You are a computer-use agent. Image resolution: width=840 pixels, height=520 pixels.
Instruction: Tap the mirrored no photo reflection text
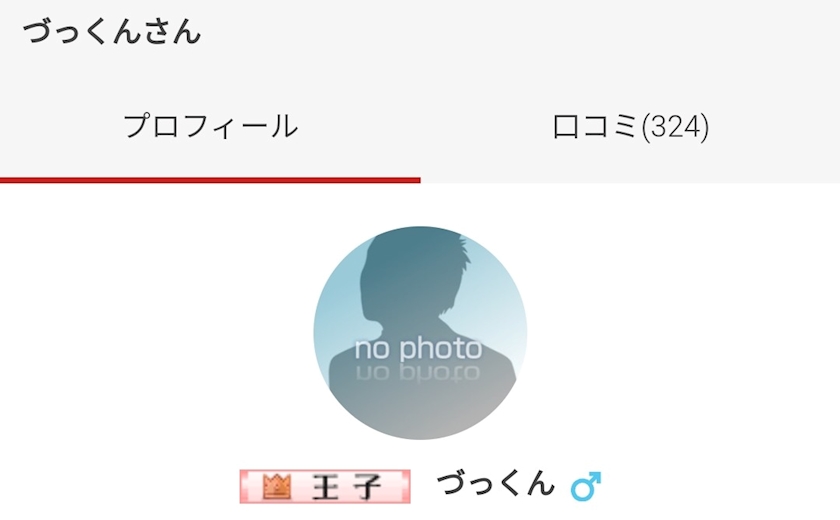click(418, 373)
